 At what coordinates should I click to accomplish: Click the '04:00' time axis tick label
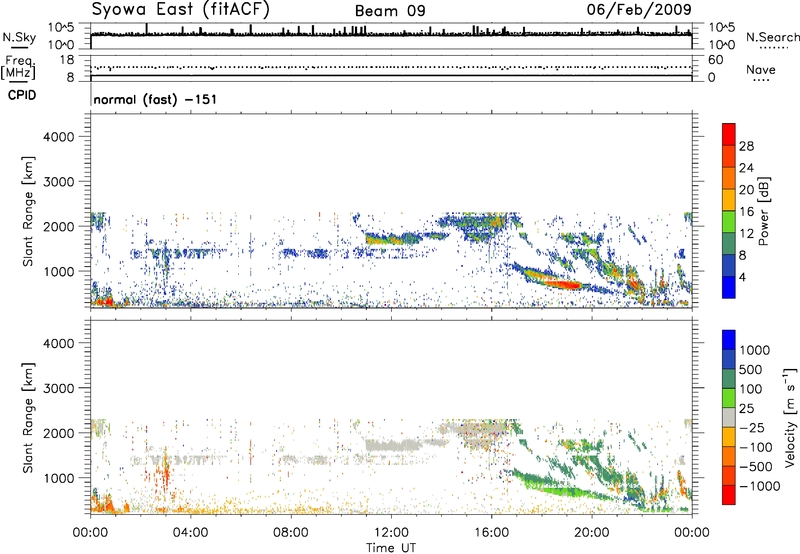[190, 533]
